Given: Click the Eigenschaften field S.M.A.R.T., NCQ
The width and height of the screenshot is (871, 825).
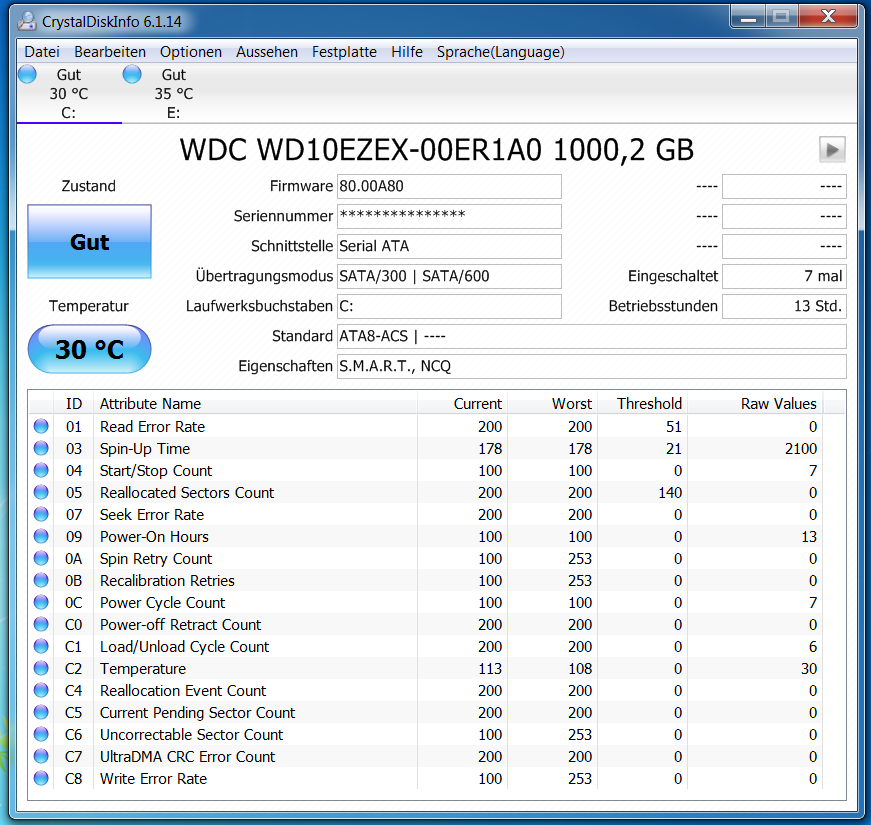Looking at the screenshot, I should 592,366.
